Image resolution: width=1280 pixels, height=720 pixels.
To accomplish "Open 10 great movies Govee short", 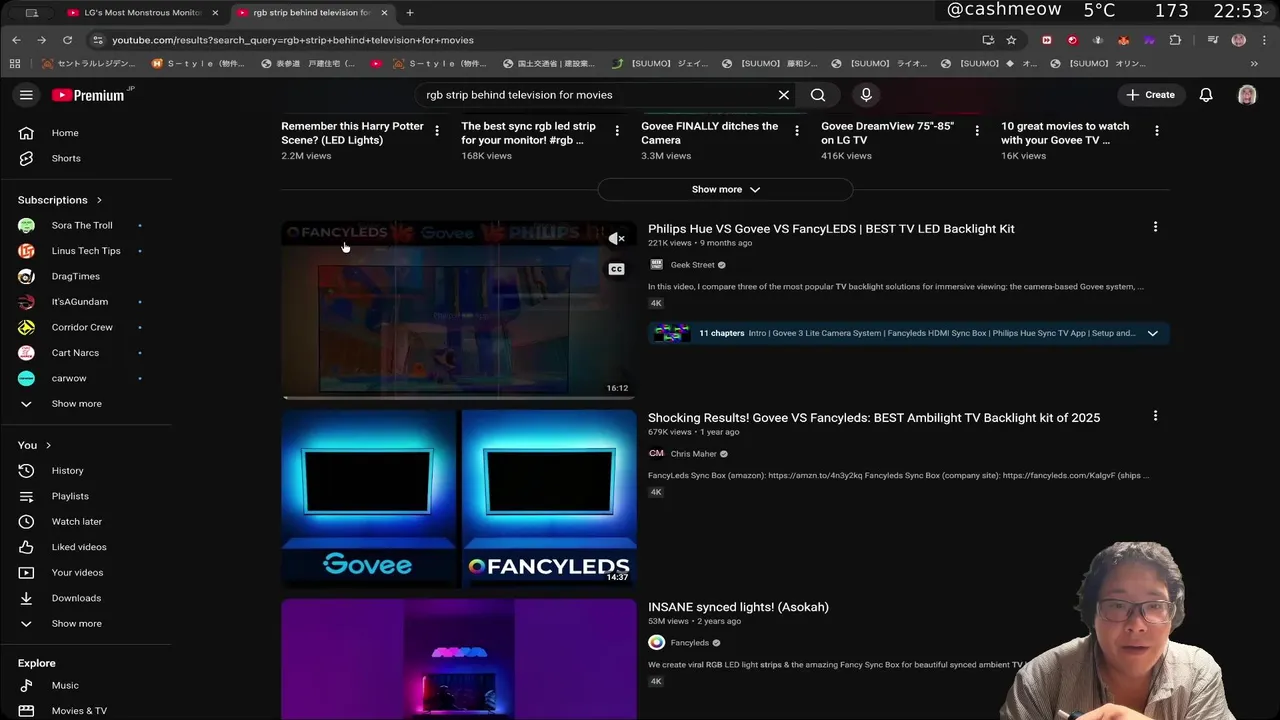I will click(x=1065, y=133).
